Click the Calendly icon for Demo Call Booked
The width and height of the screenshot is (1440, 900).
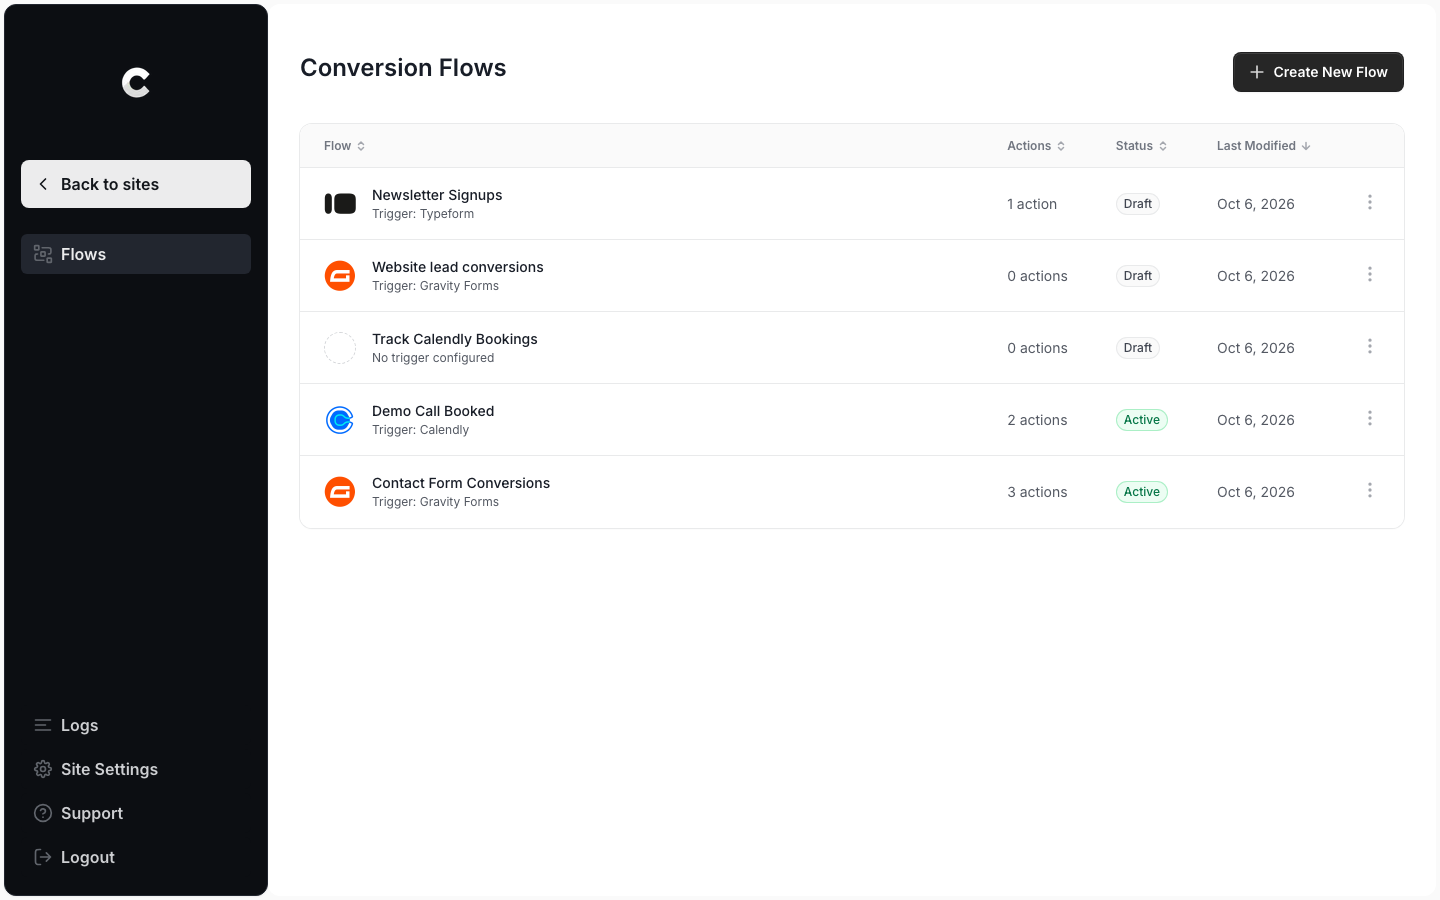pos(340,420)
